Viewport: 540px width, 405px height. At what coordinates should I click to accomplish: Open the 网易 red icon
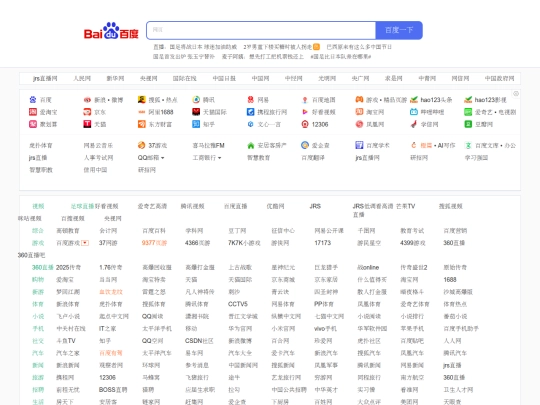(x=250, y=100)
